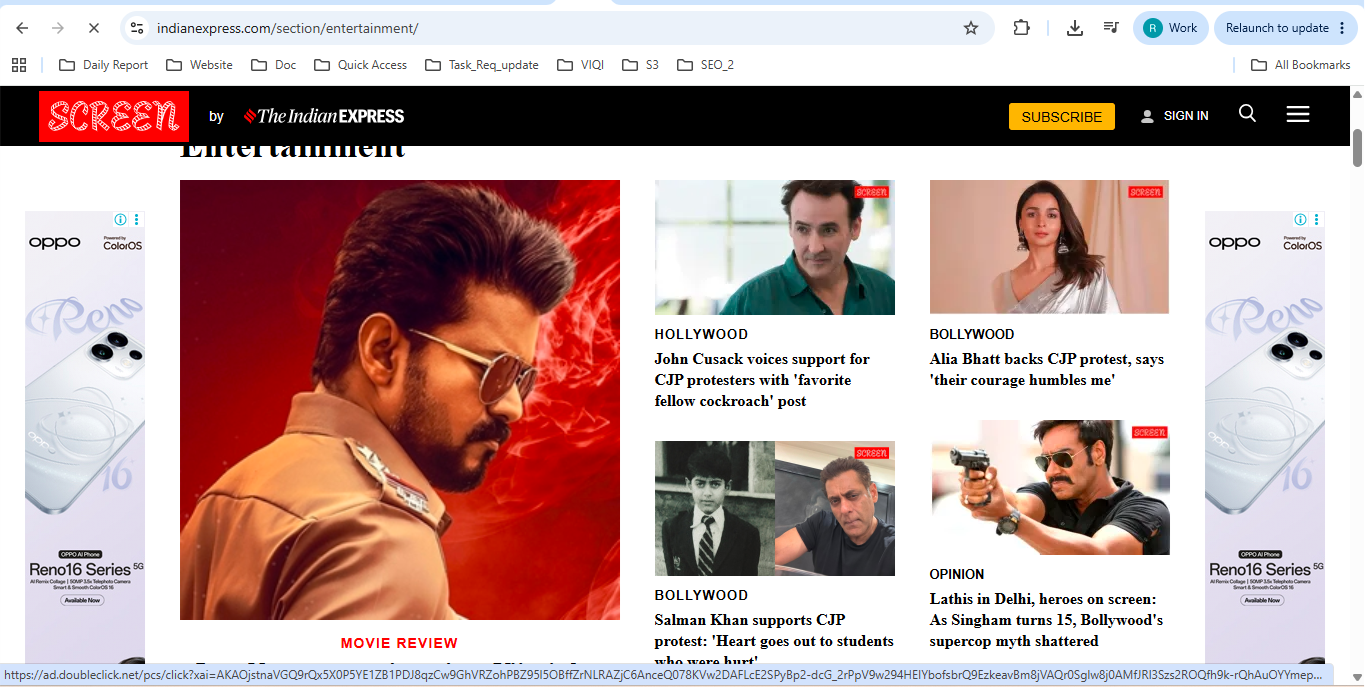Open Lathis in Delhi Singham headline

point(1046,620)
